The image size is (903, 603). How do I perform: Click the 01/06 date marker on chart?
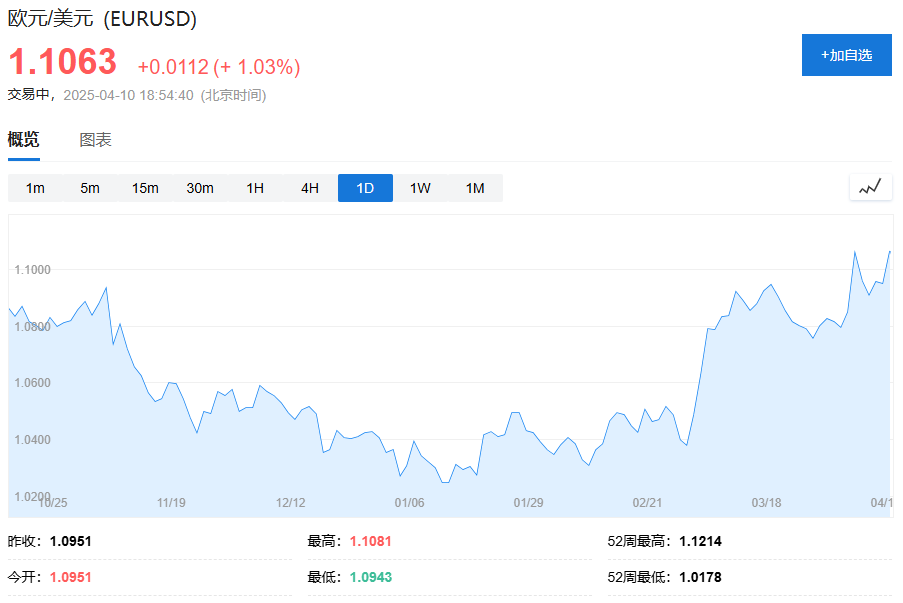(410, 502)
